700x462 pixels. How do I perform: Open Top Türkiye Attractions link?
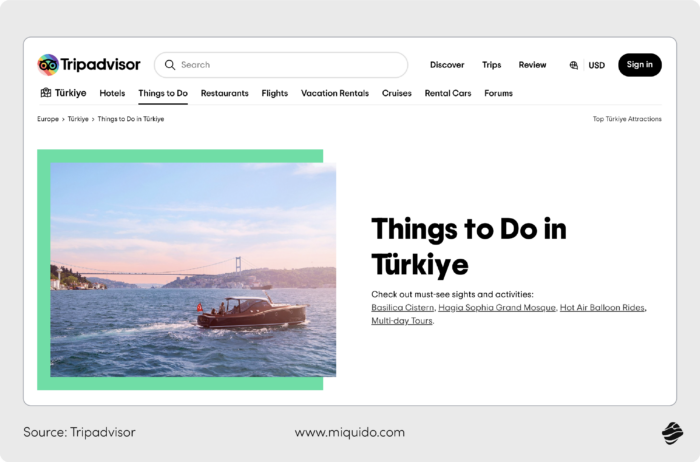[x=627, y=119]
